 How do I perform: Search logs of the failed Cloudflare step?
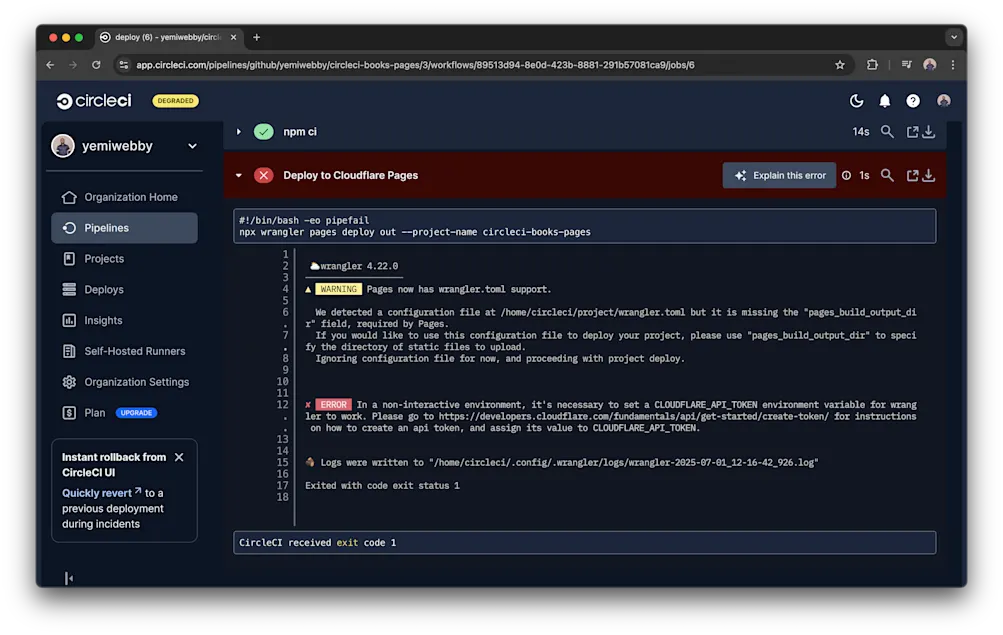pos(885,175)
